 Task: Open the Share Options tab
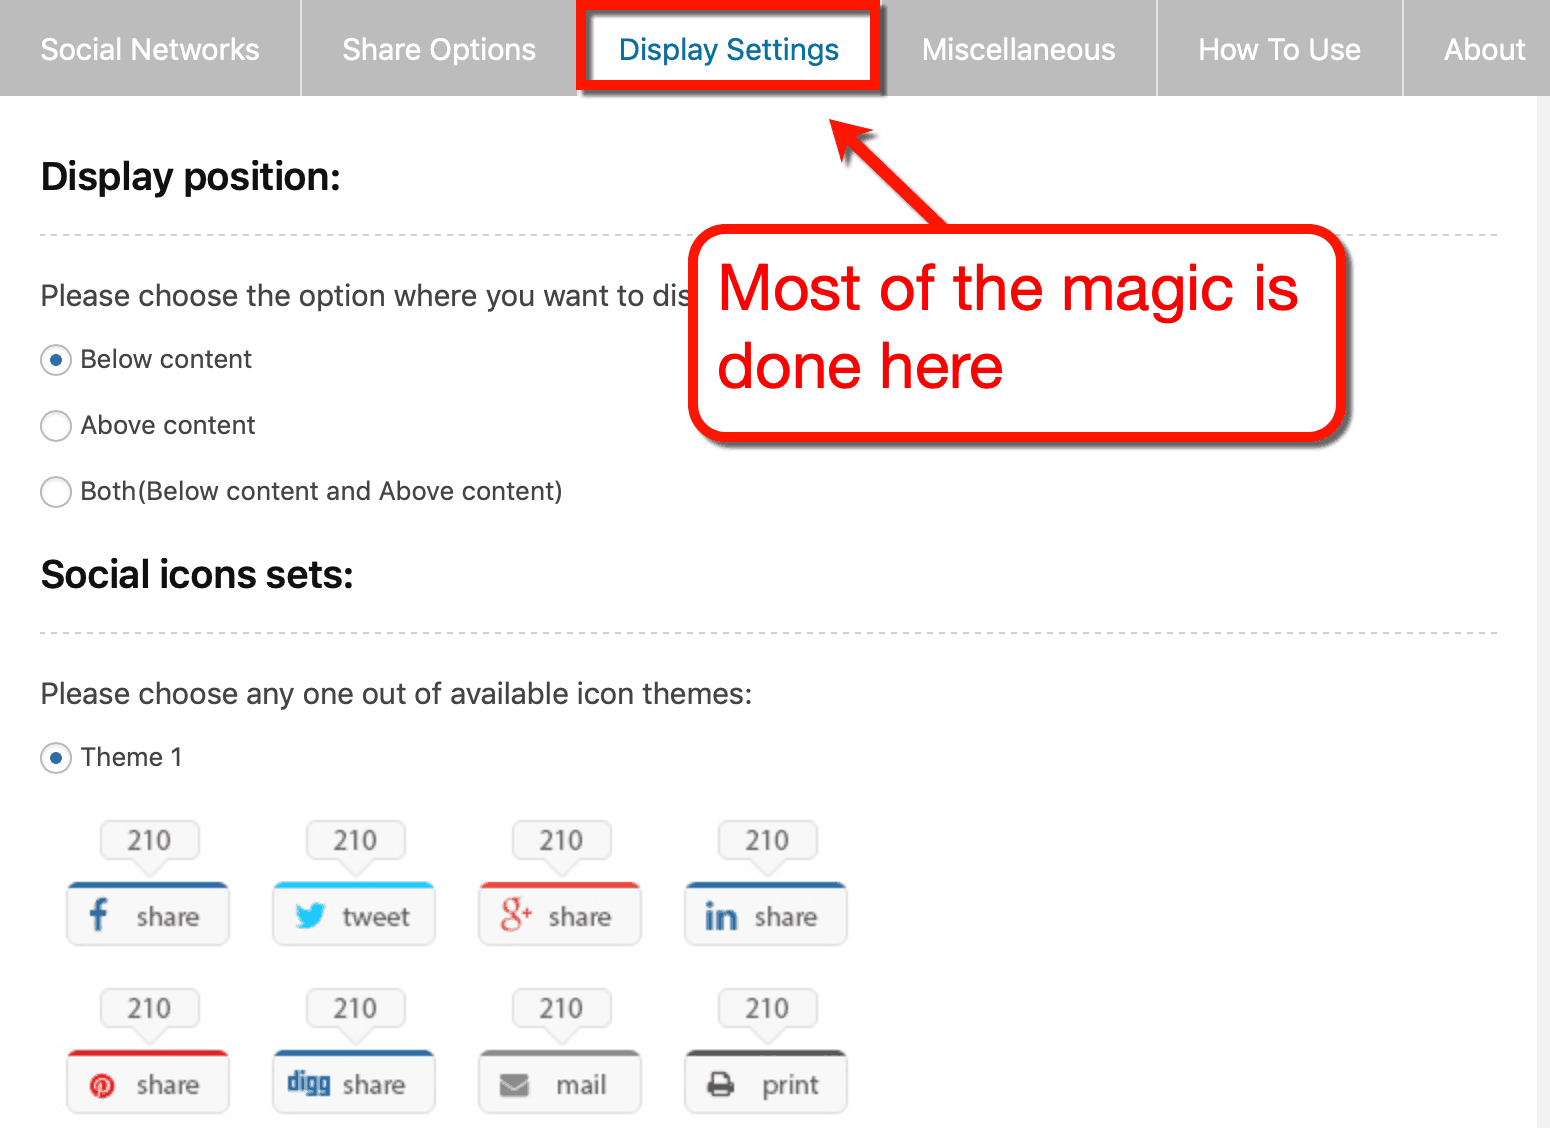(x=438, y=48)
